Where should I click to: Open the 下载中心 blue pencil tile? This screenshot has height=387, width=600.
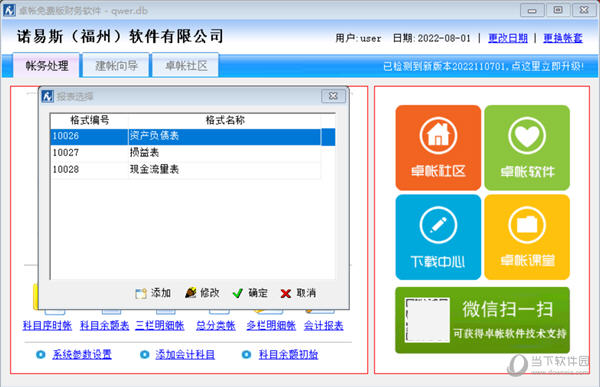[438, 237]
